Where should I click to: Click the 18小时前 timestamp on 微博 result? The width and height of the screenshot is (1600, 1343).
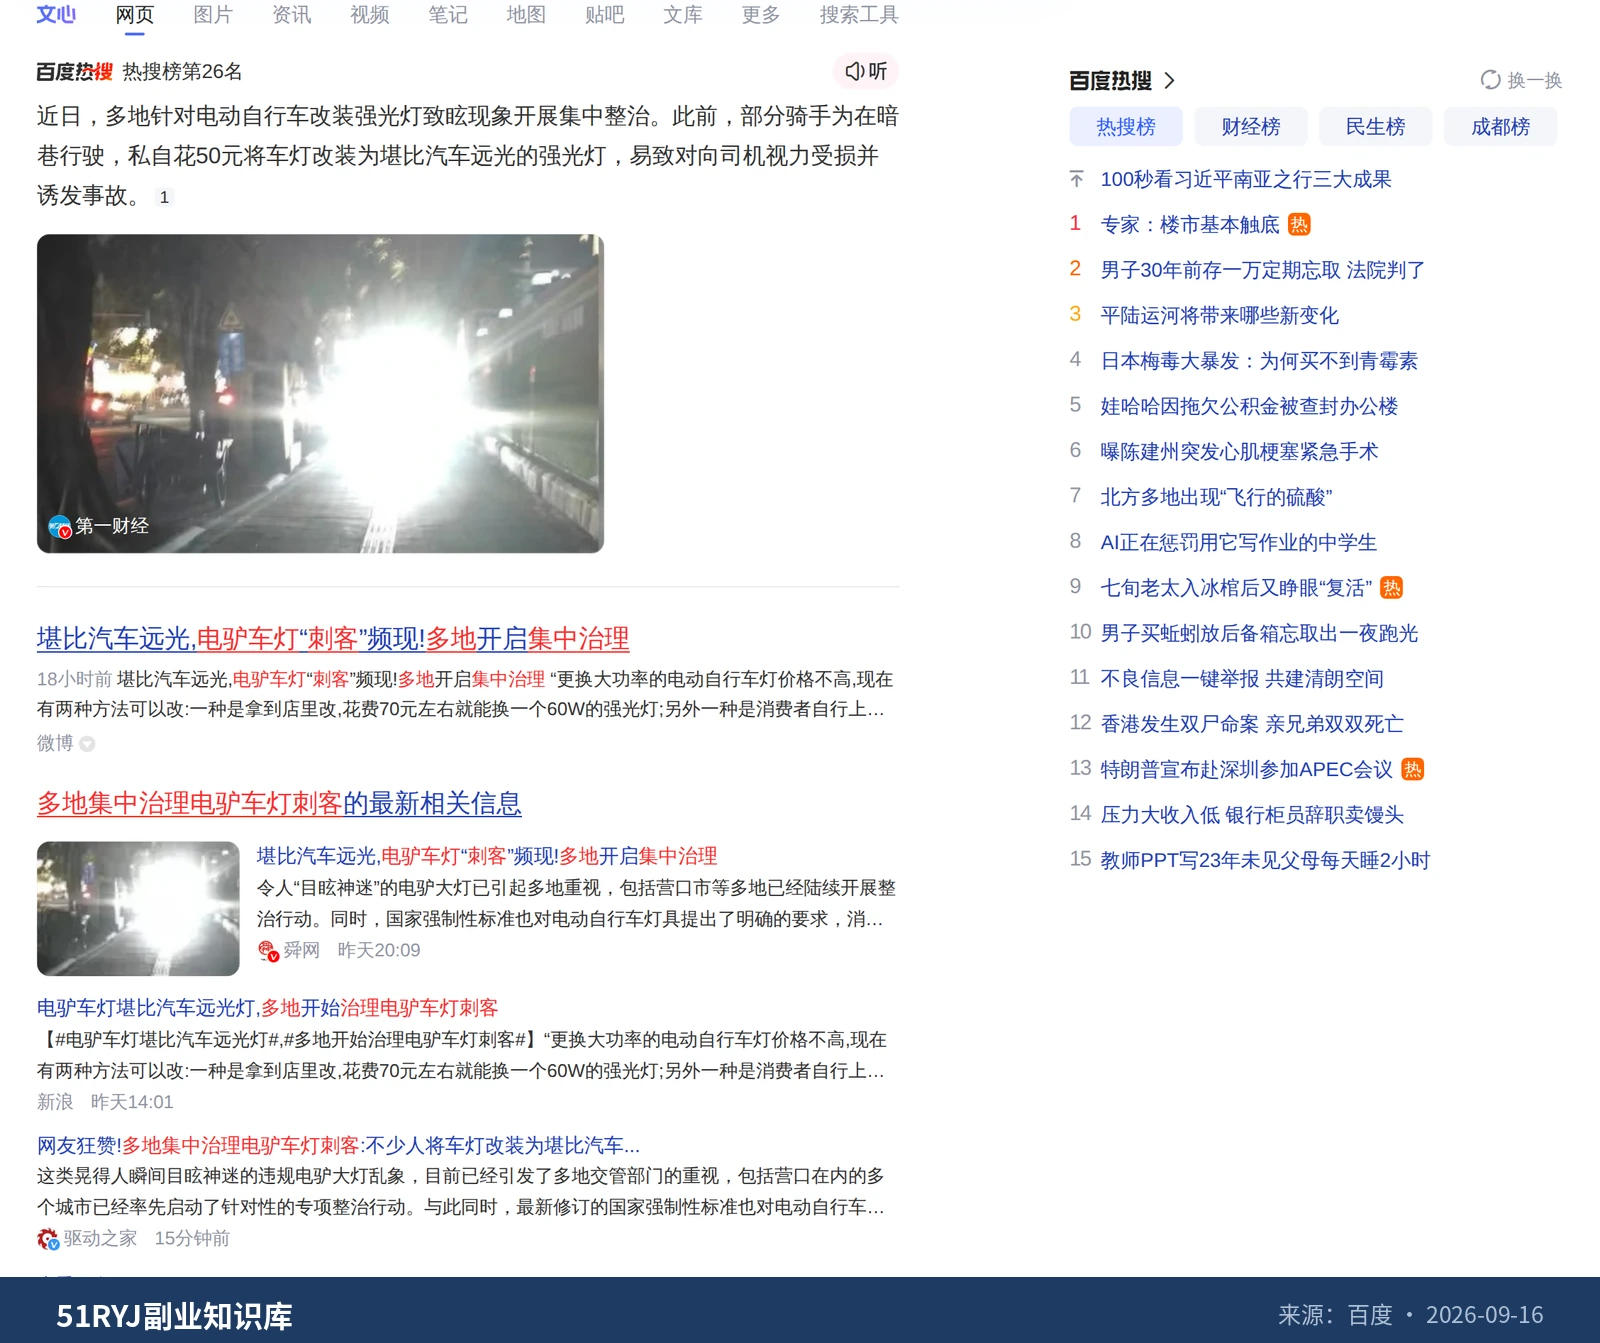(x=74, y=680)
